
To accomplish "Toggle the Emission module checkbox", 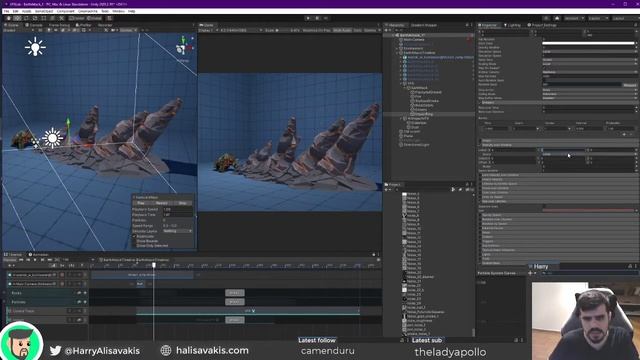I will click(x=480, y=102).
